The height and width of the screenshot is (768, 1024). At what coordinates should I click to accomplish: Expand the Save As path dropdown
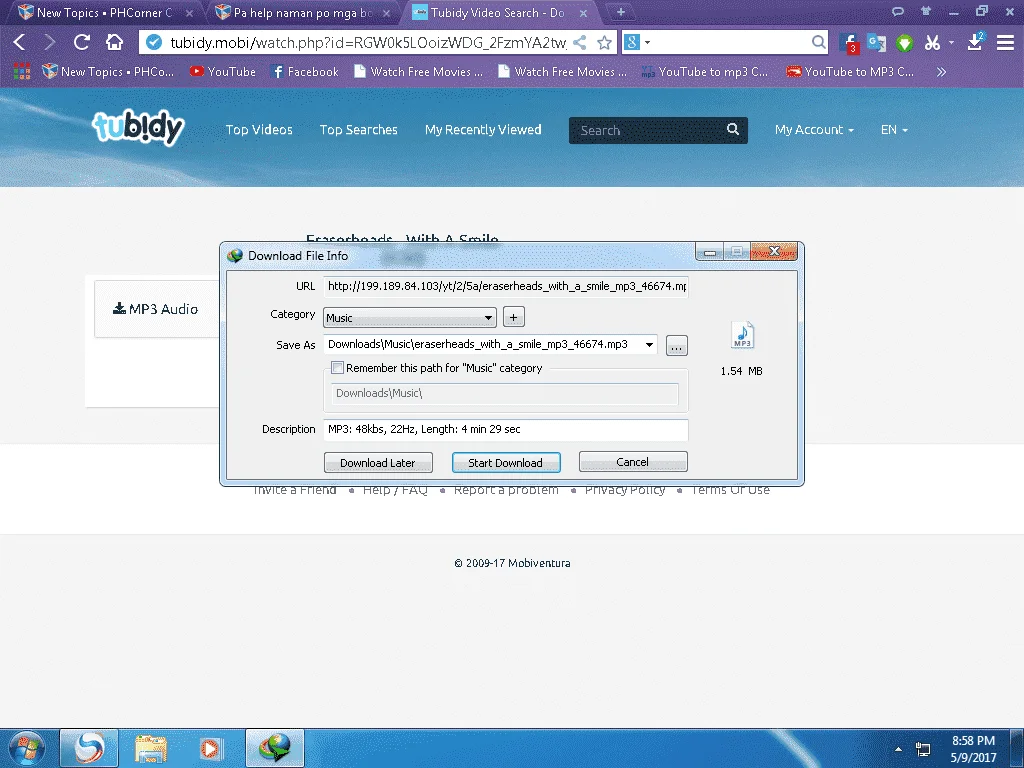649,344
